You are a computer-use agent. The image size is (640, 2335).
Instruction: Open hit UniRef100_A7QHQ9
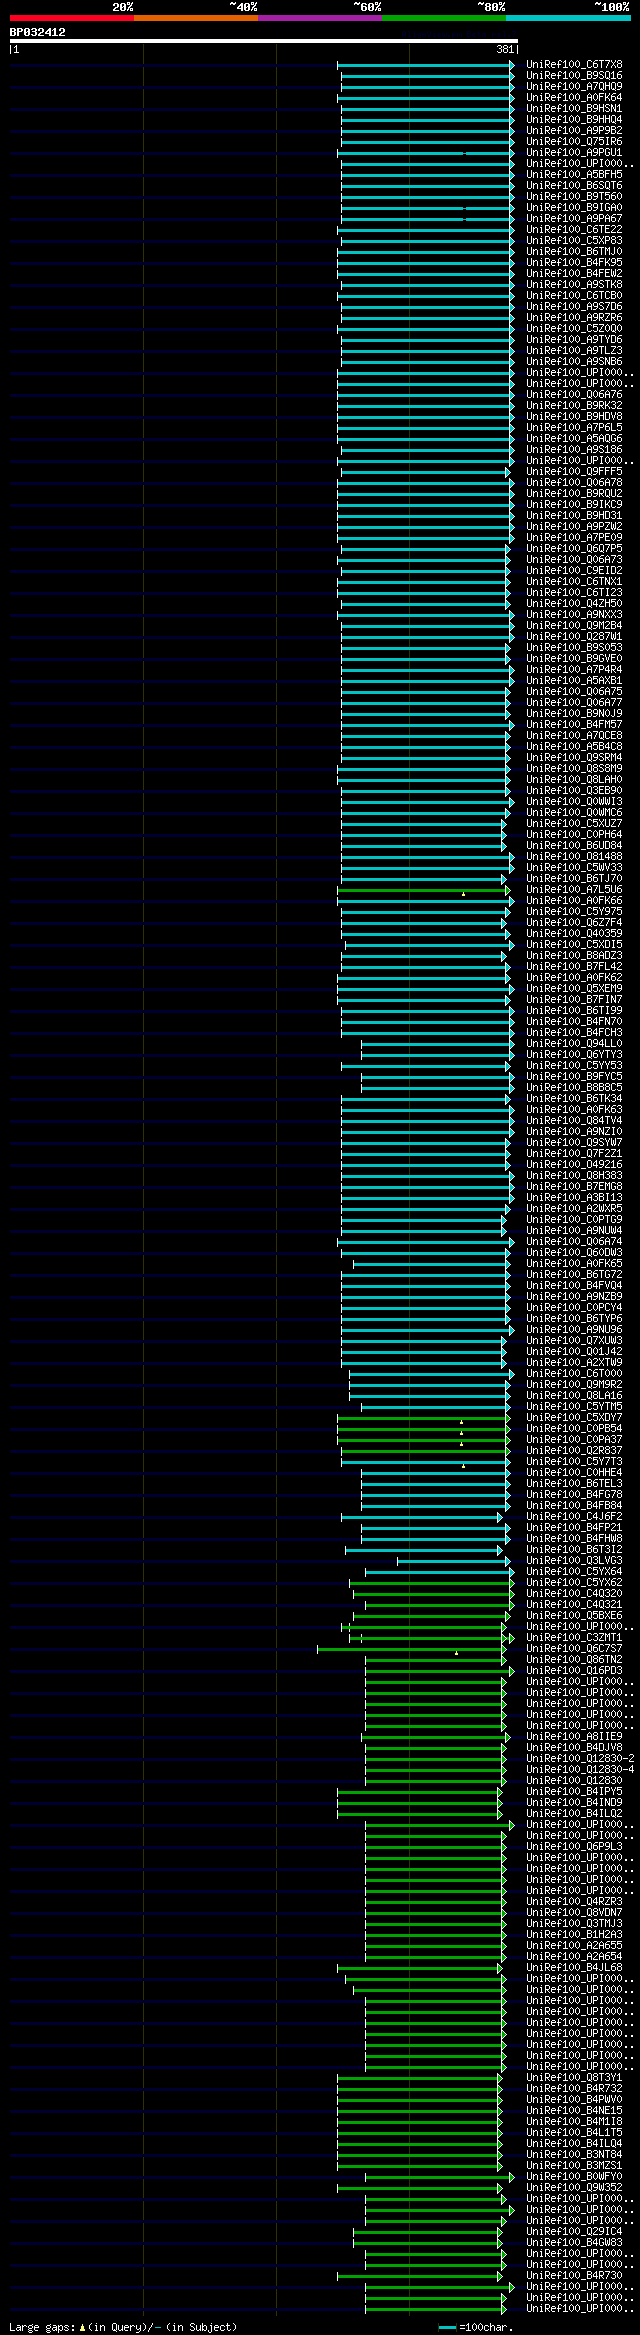(574, 86)
